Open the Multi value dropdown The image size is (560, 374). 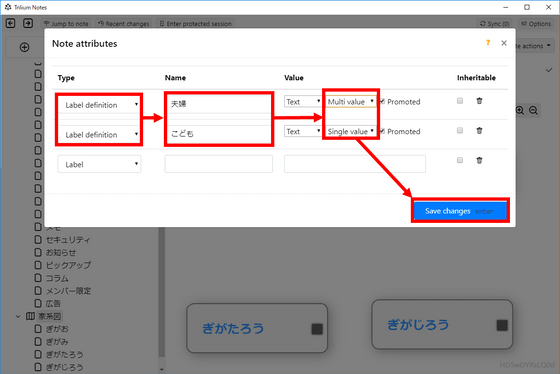351,101
